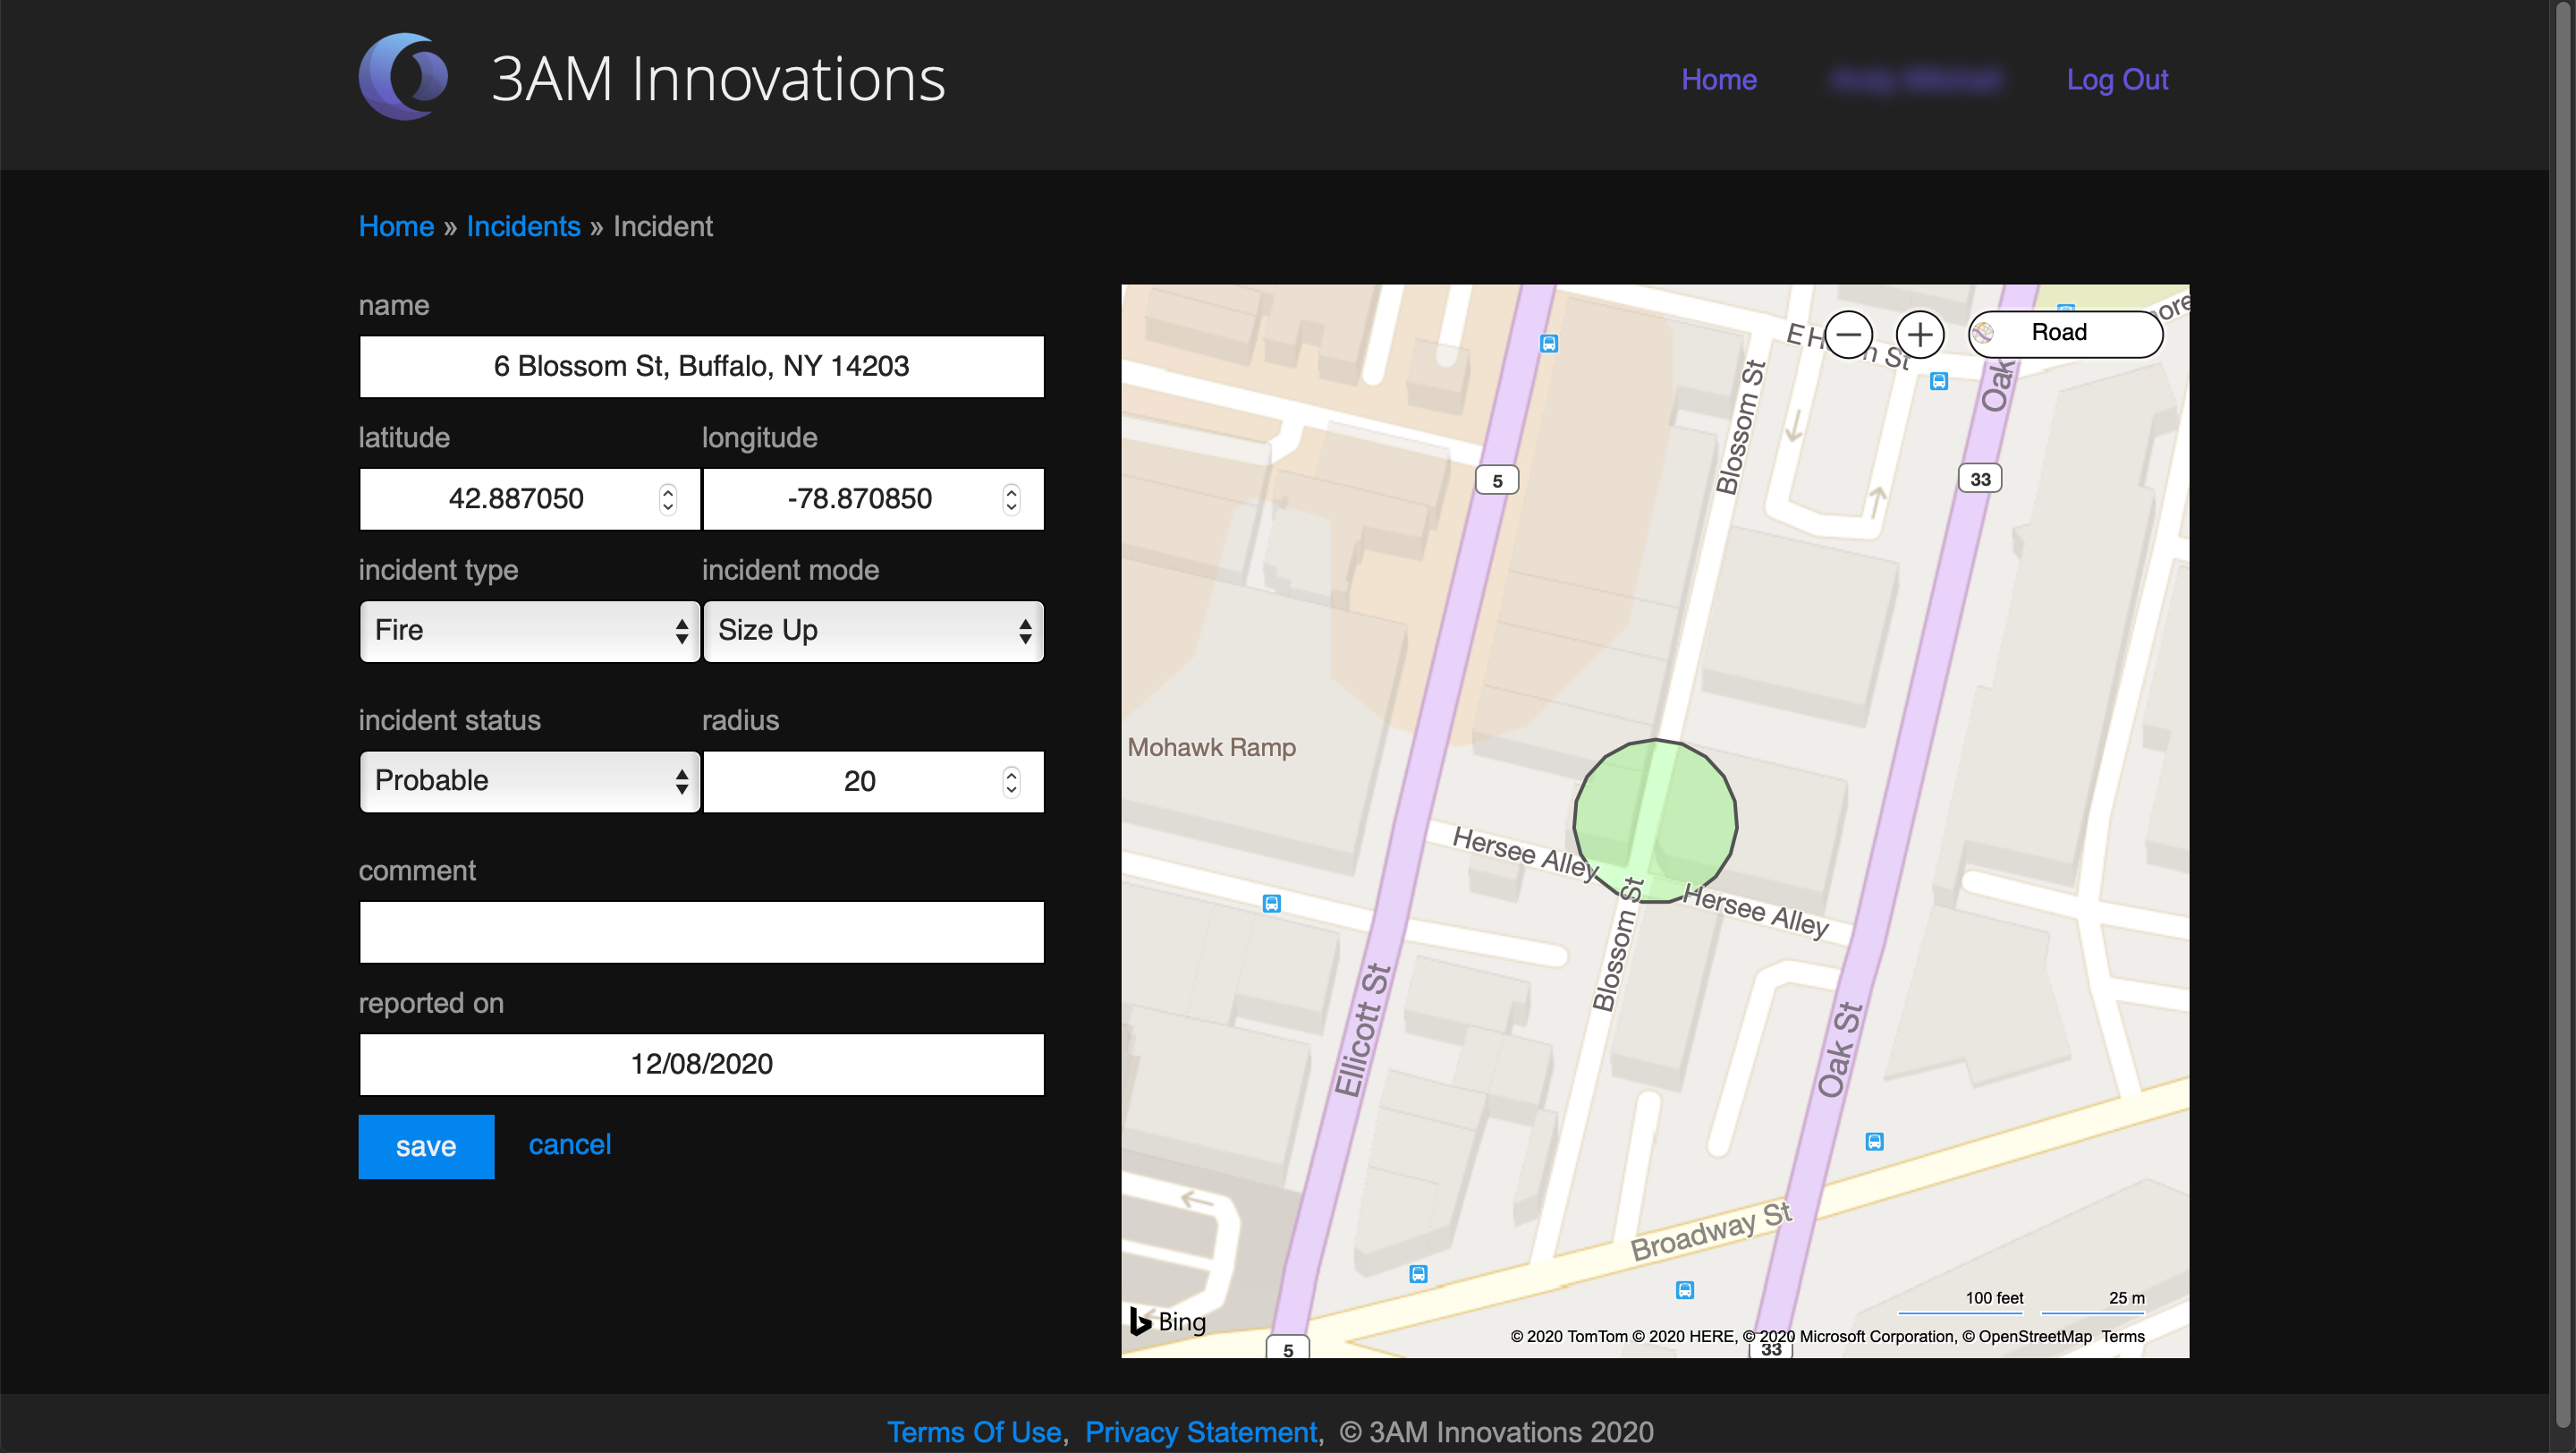
Task: Click the Incidents breadcrumb link
Action: click(523, 226)
